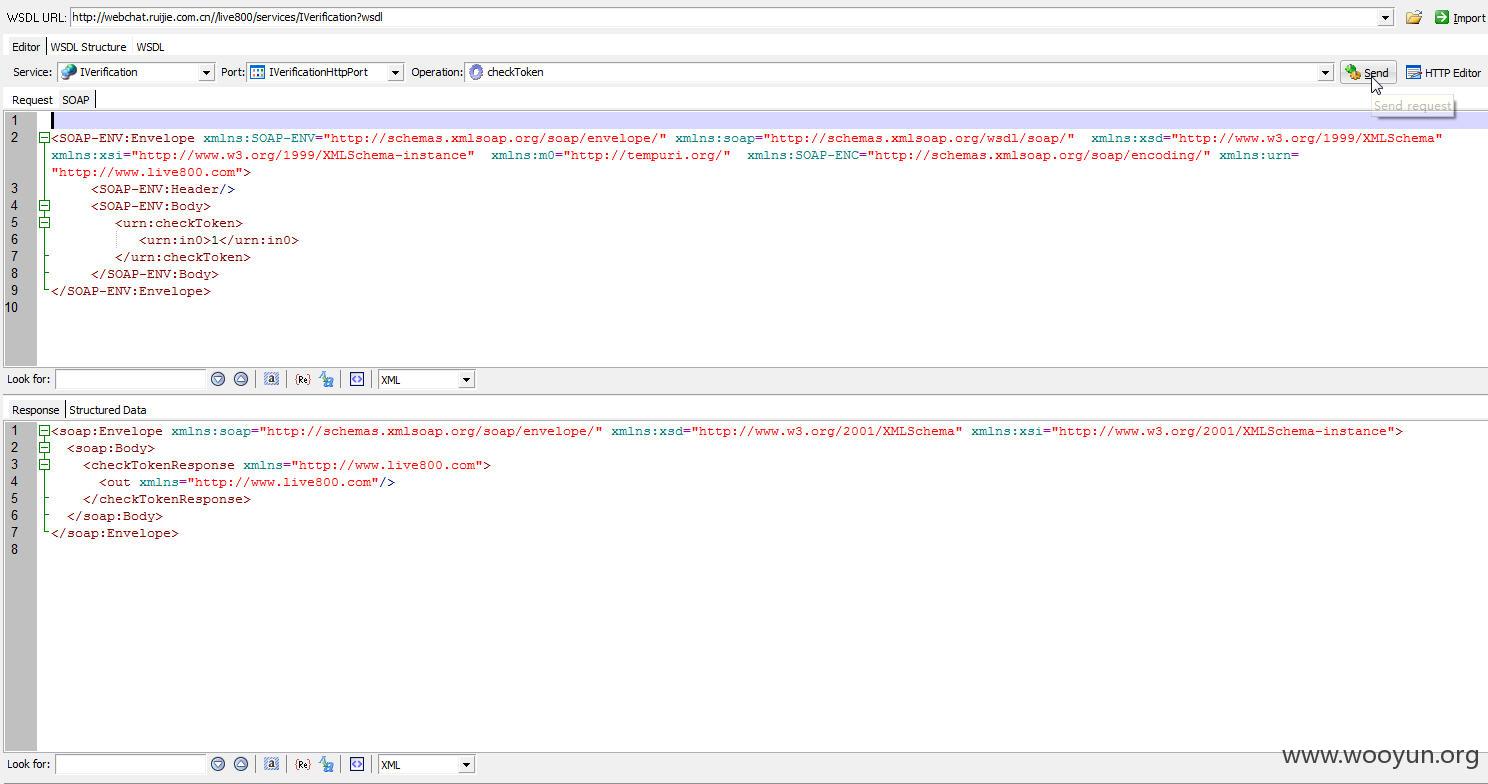Find previous match in request search bar
The image size is (1488, 784).
point(241,379)
